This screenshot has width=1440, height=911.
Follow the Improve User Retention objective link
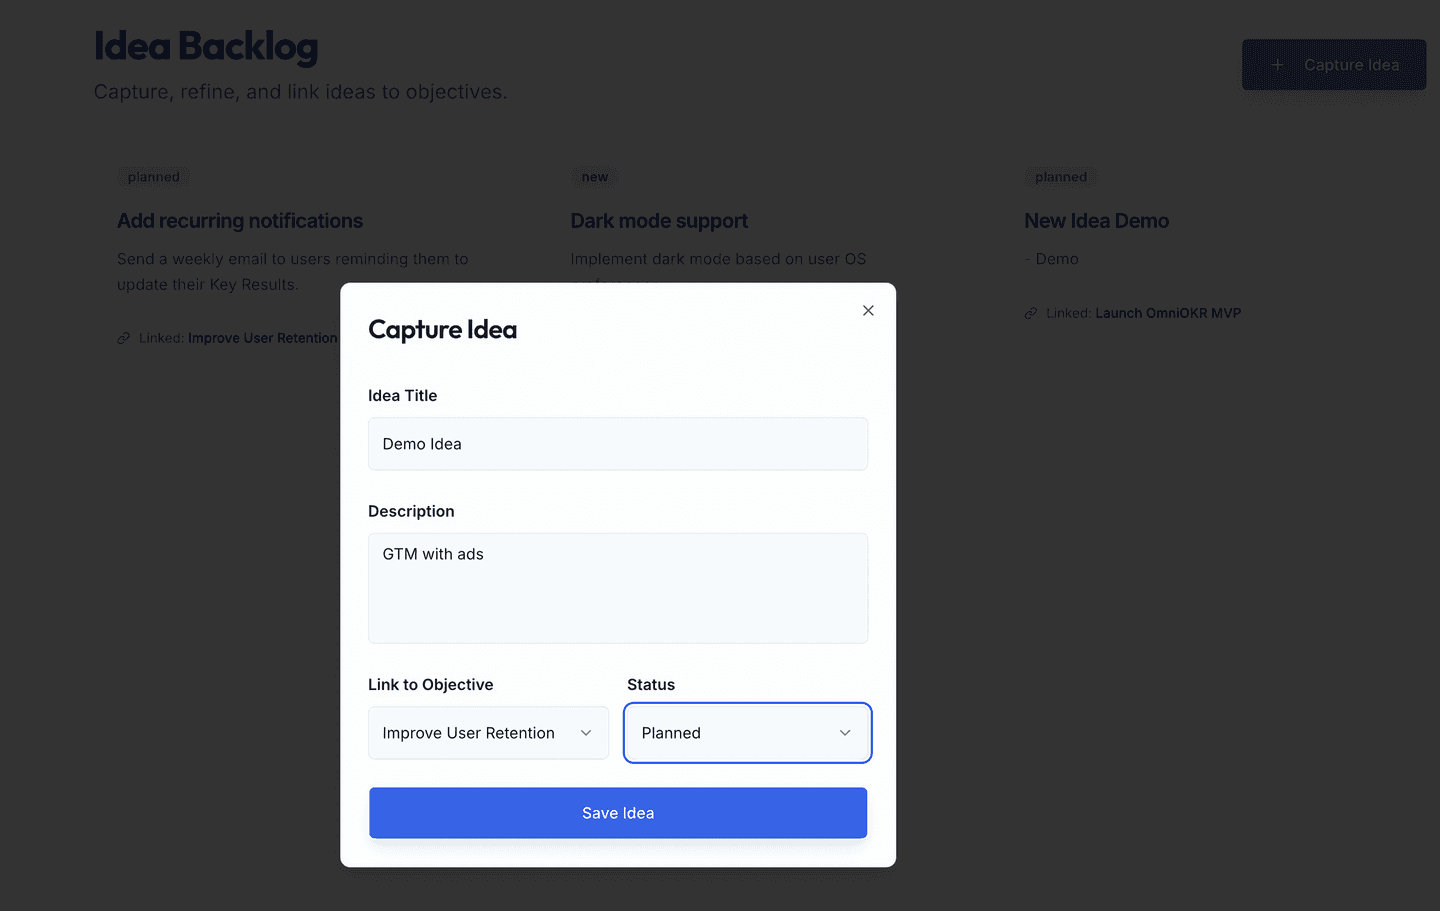coord(262,338)
